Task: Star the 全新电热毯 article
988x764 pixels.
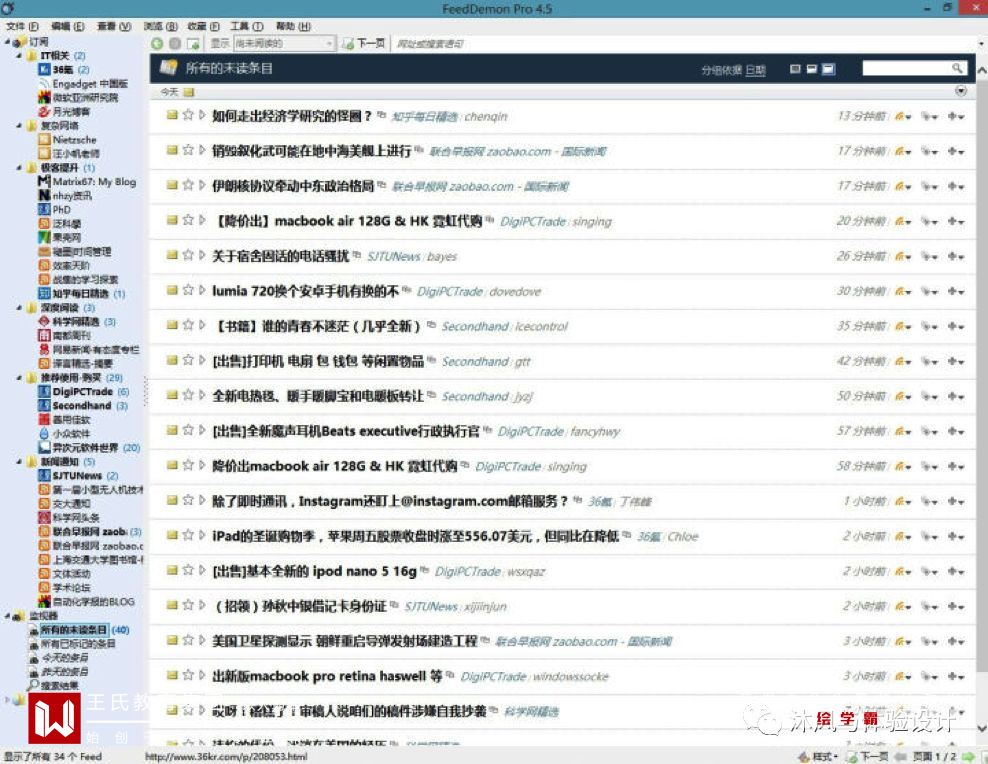Action: [x=188, y=395]
